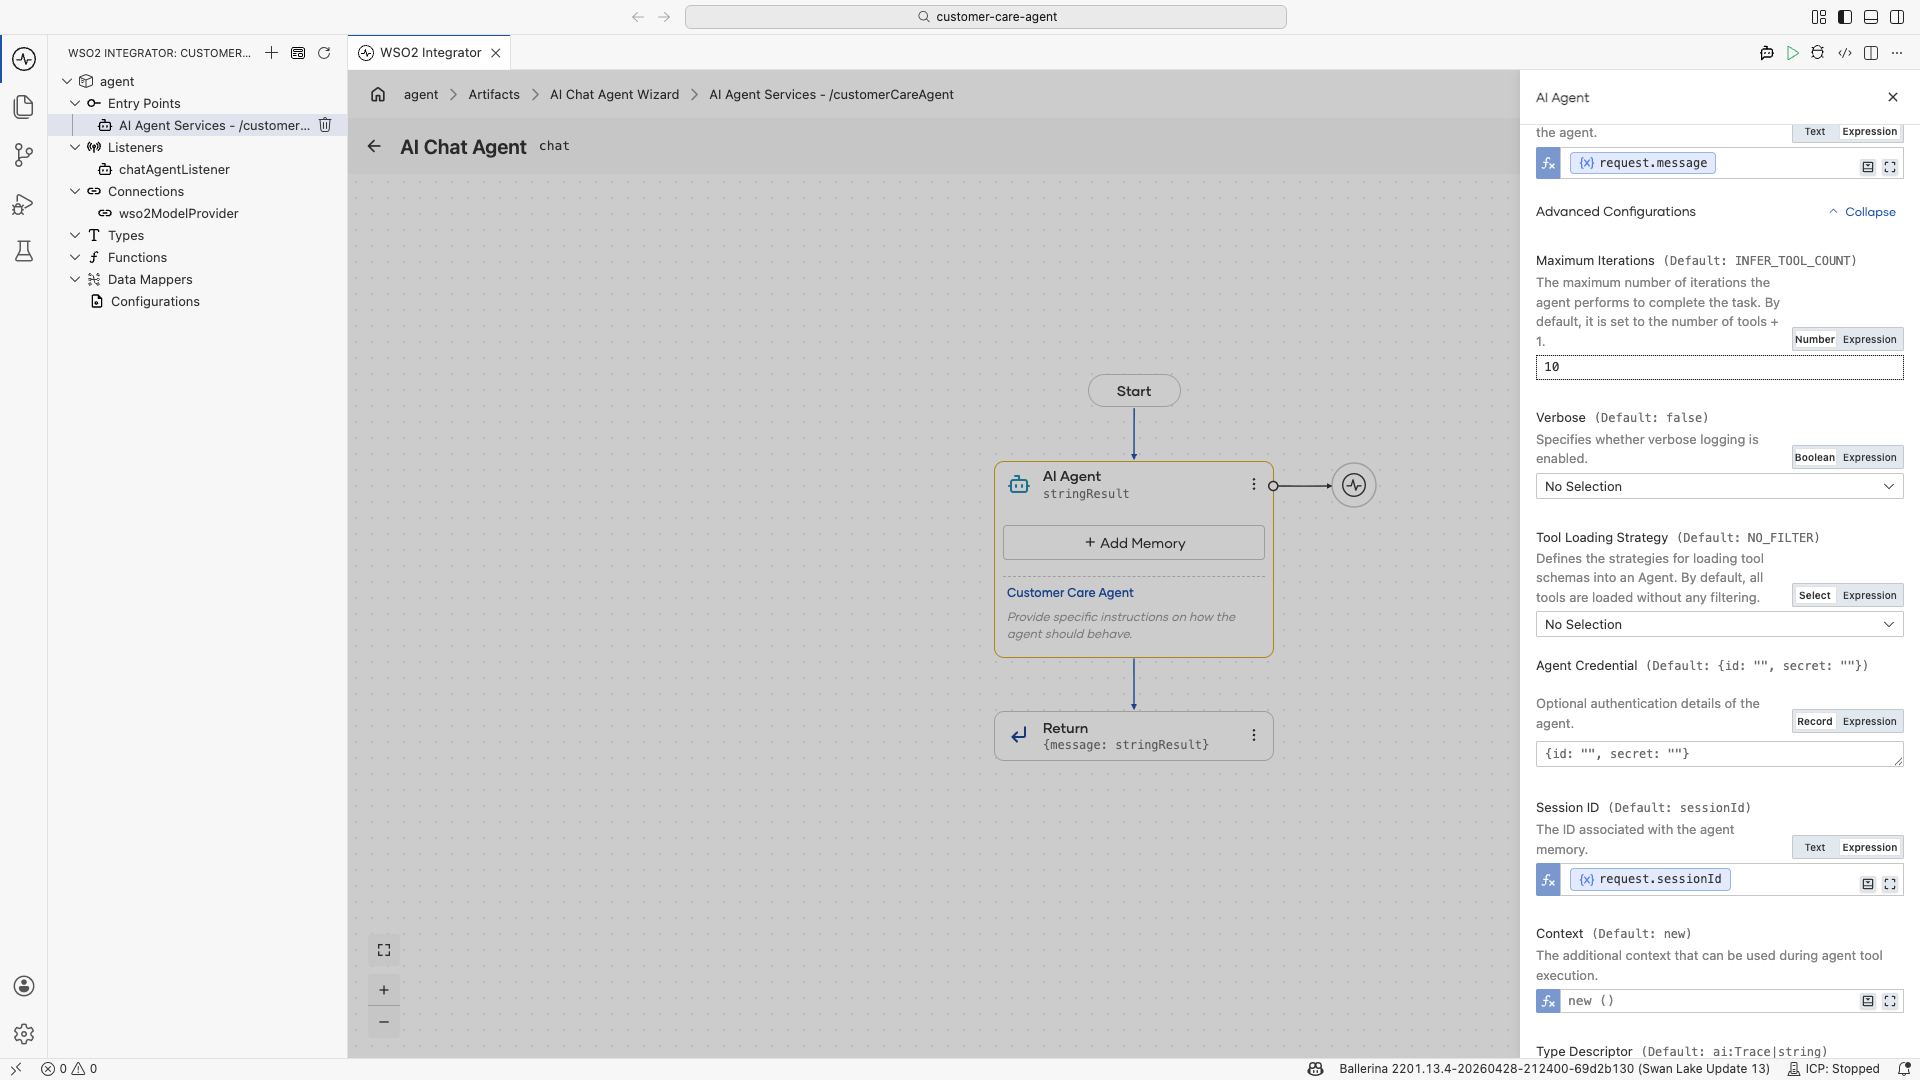This screenshot has width=1920, height=1080.
Task: Open the Verbose No Selection dropdown
Action: pos(1719,486)
